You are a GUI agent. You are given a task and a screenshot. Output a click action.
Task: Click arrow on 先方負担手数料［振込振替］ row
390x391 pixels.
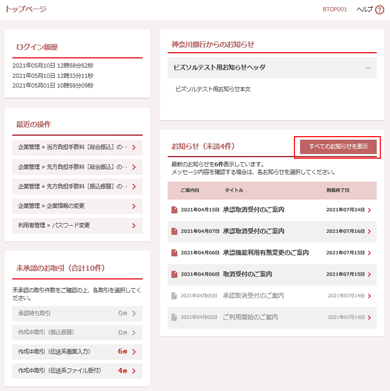[x=134, y=186]
